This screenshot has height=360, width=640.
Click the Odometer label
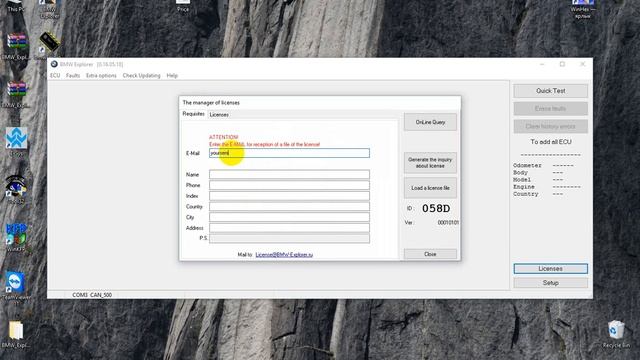tap(527, 165)
